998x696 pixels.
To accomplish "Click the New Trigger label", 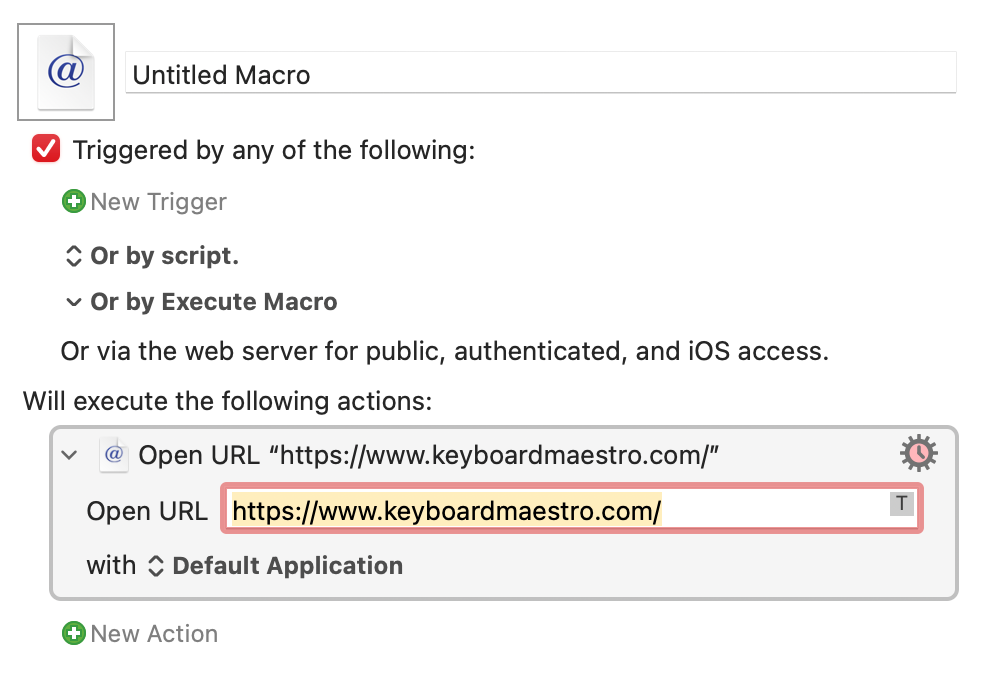I will click(158, 202).
